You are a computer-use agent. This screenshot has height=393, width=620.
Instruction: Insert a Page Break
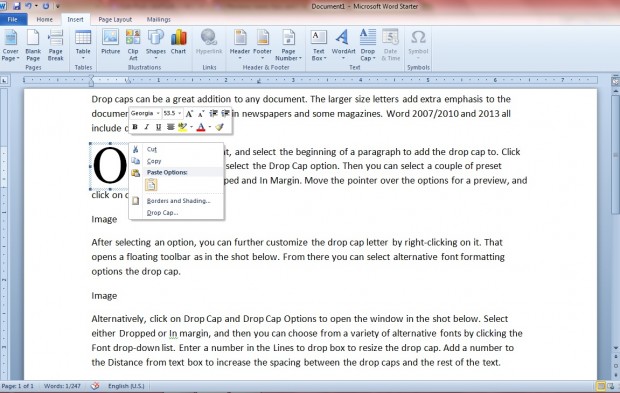pos(55,45)
